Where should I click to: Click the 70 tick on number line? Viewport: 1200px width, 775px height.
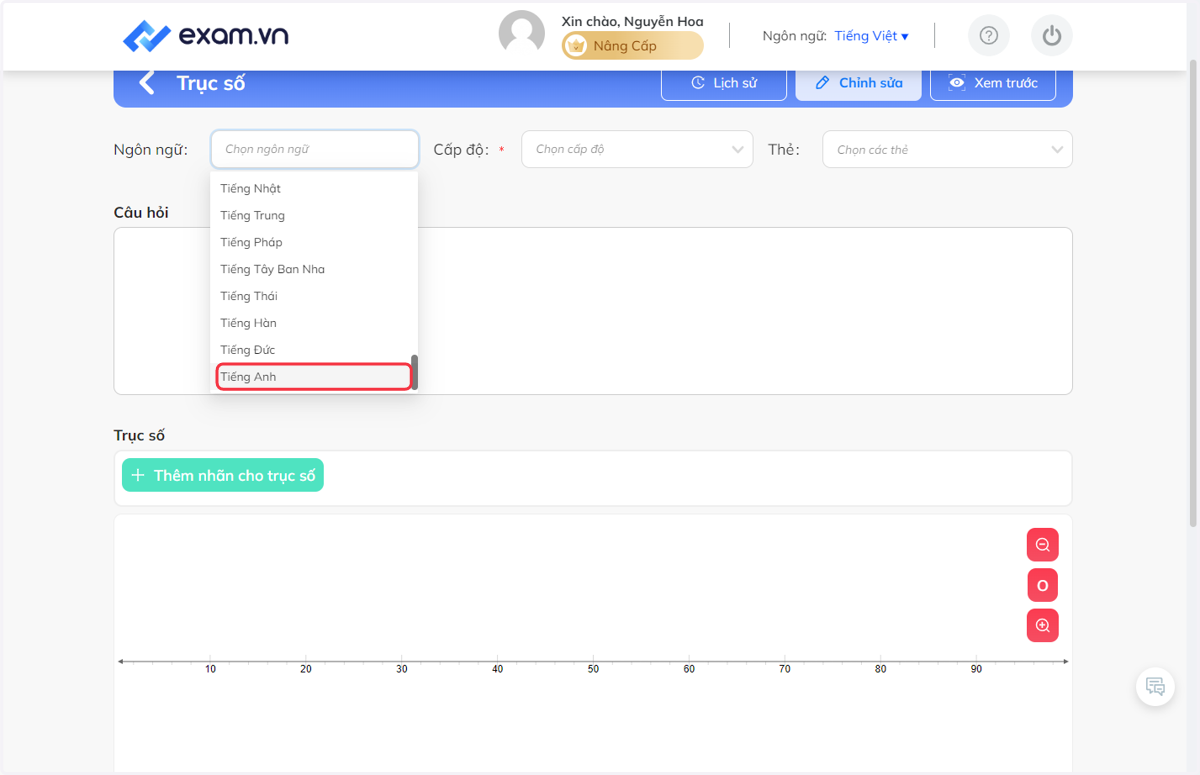785,668
